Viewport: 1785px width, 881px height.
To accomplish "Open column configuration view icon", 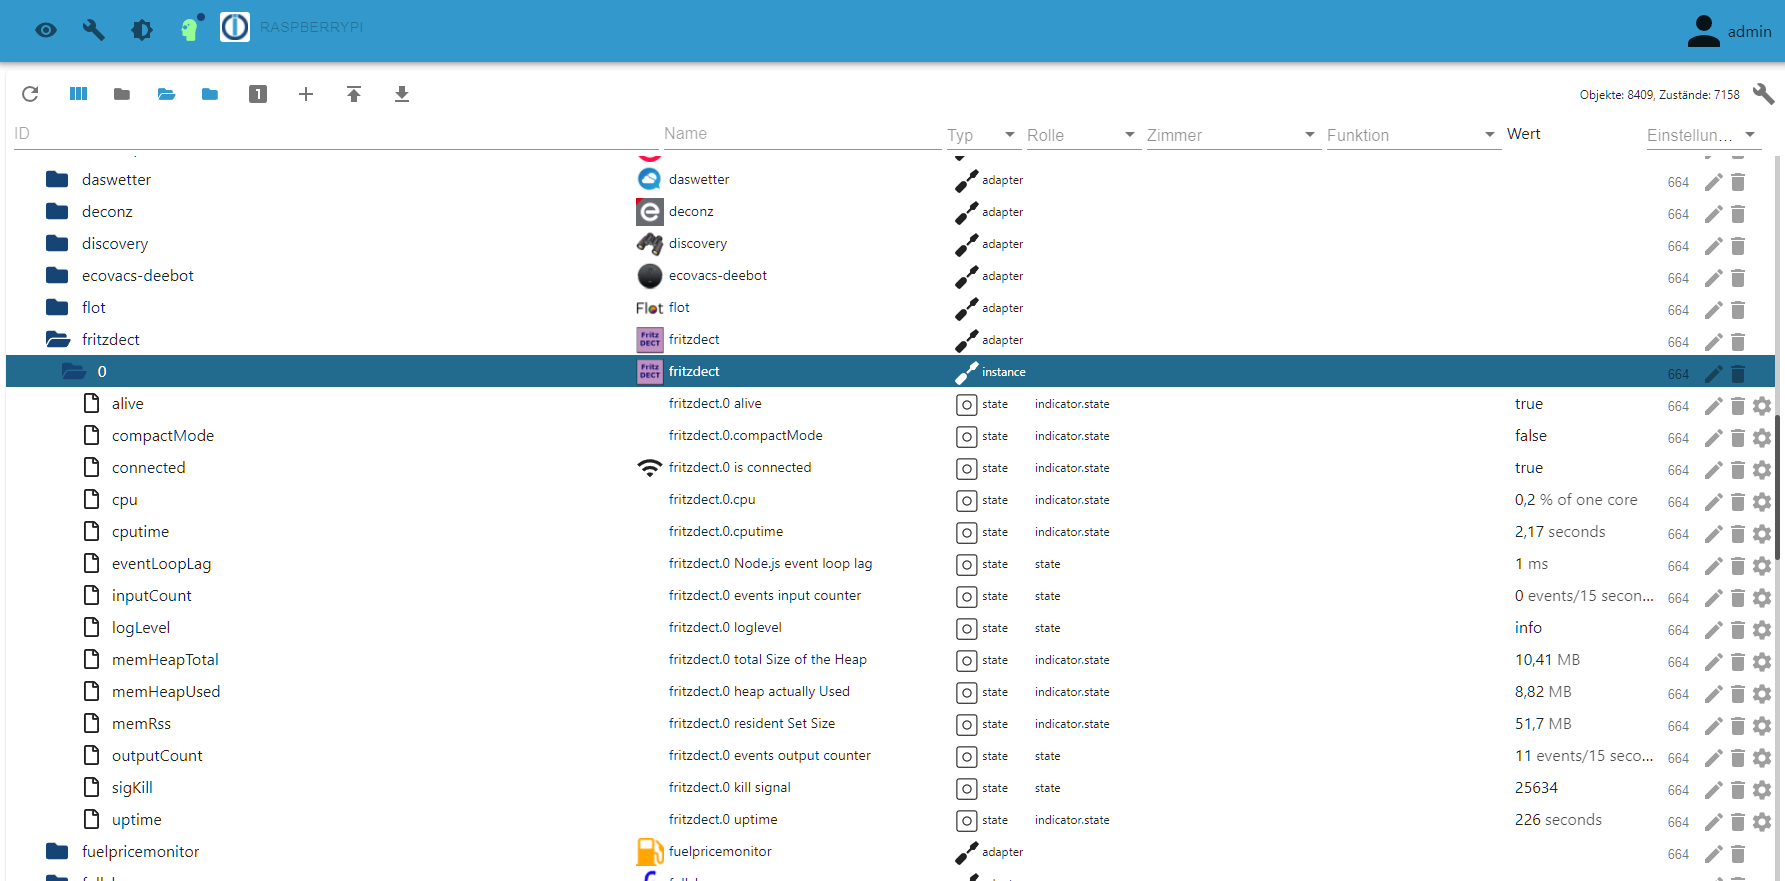I will [78, 94].
